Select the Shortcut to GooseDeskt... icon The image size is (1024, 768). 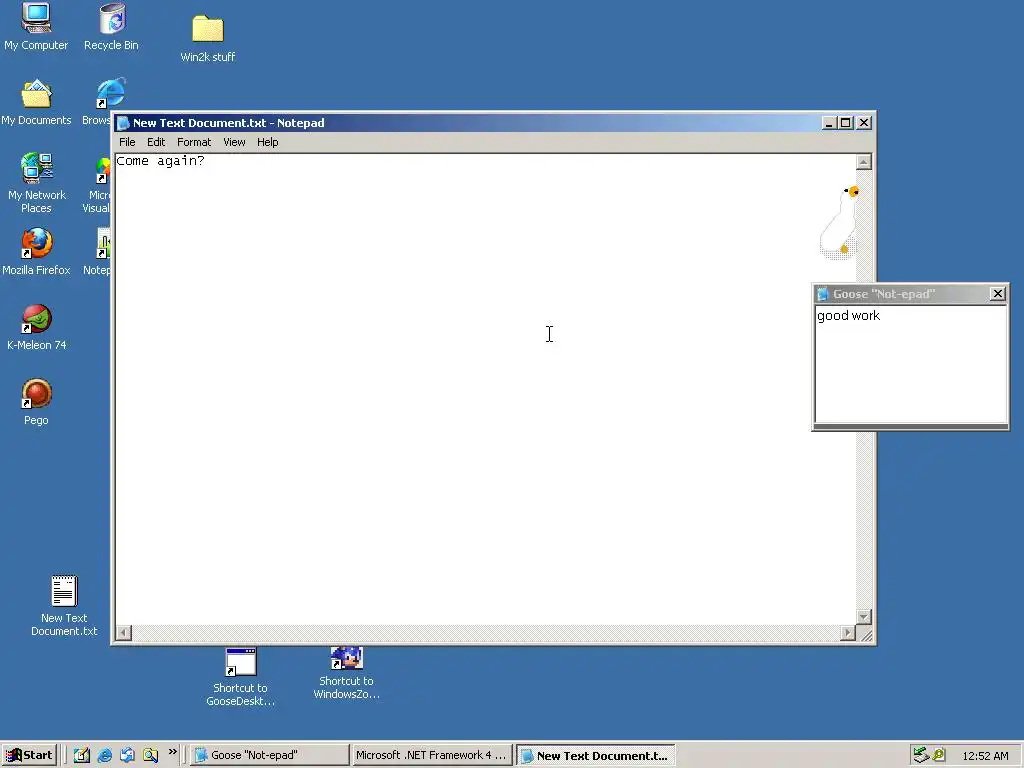pyautogui.click(x=240, y=677)
